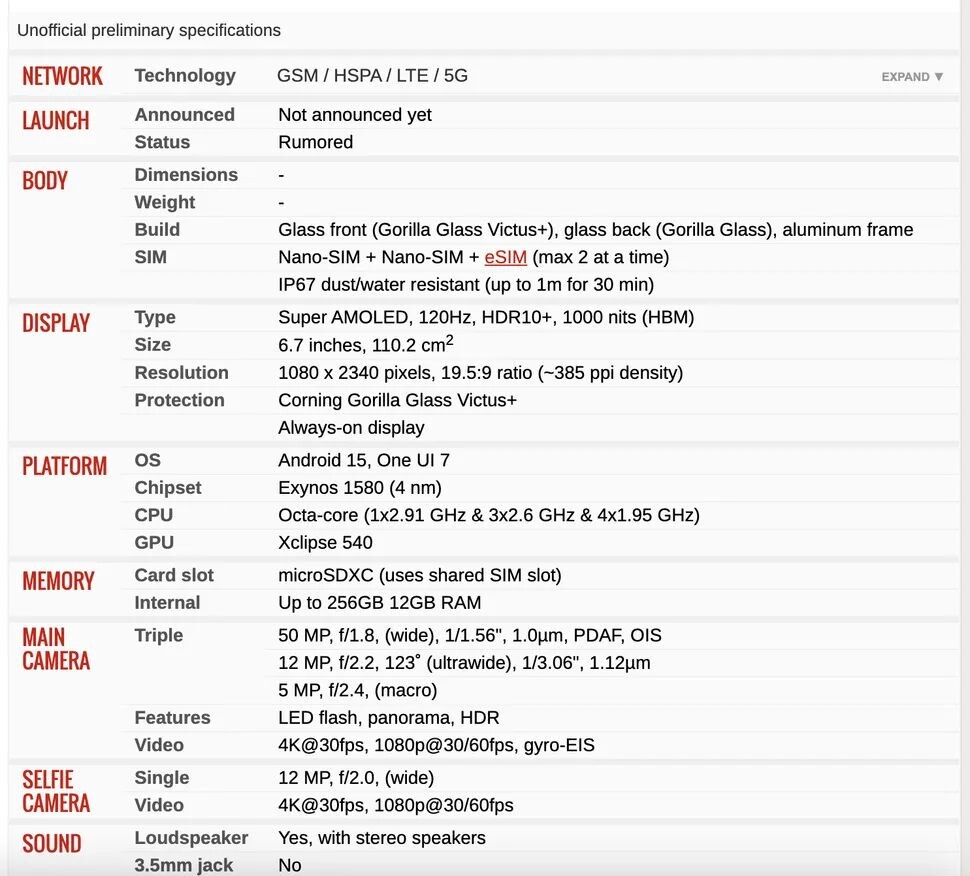Image resolution: width=970 pixels, height=876 pixels.
Task: Click 'GSM / HSPA / LTE / 5G' value
Action: [x=372, y=75]
